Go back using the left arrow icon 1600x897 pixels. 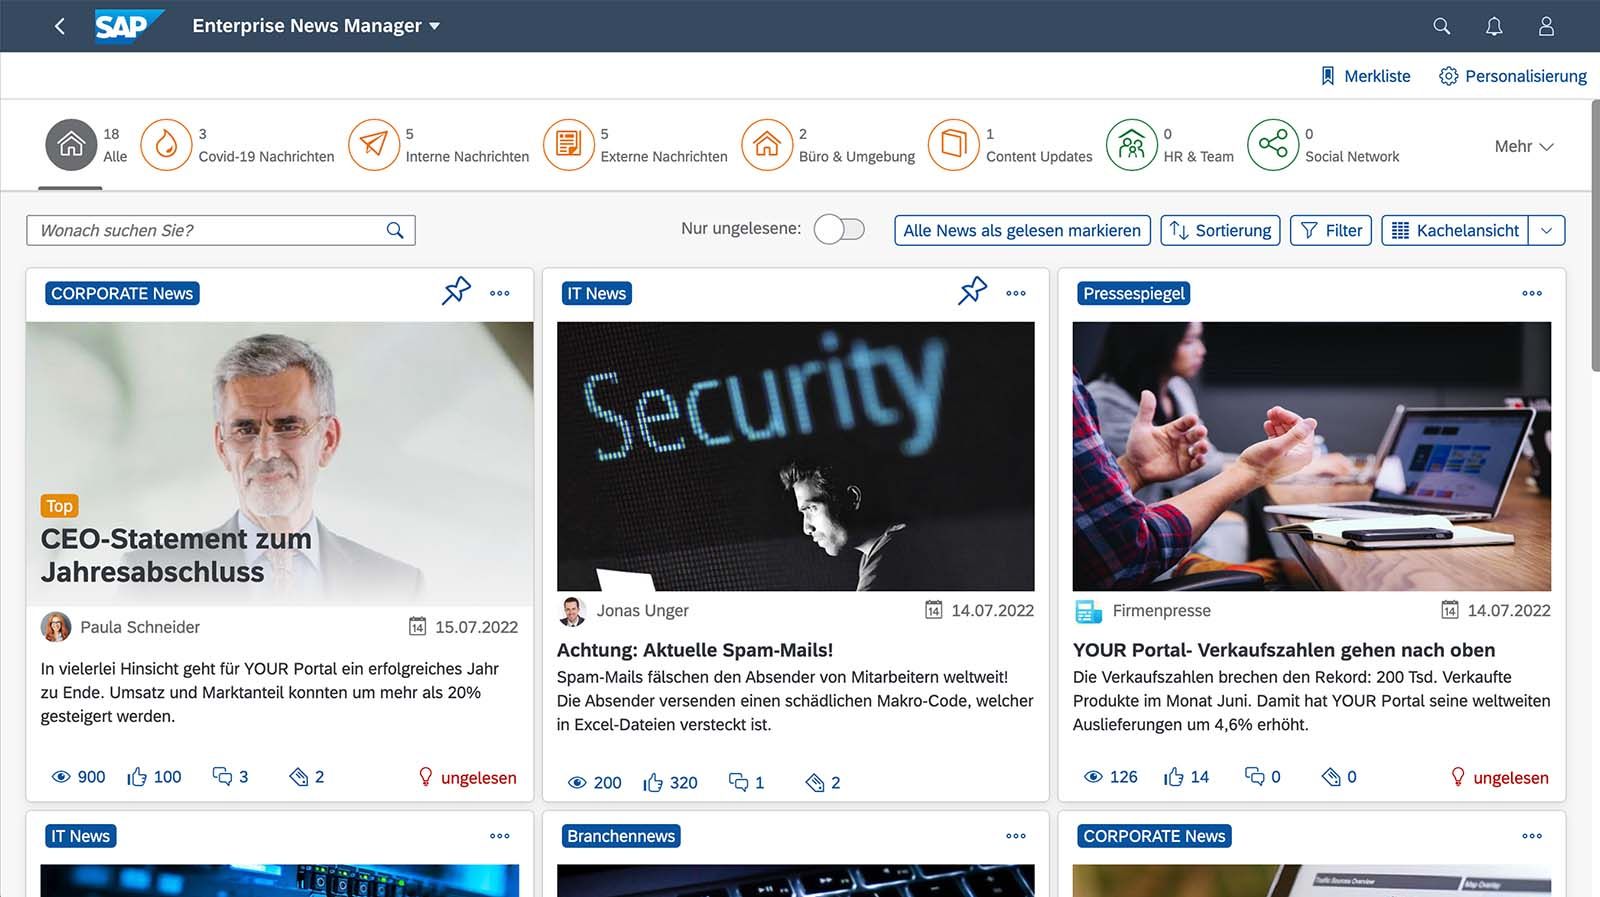pyautogui.click(x=60, y=26)
